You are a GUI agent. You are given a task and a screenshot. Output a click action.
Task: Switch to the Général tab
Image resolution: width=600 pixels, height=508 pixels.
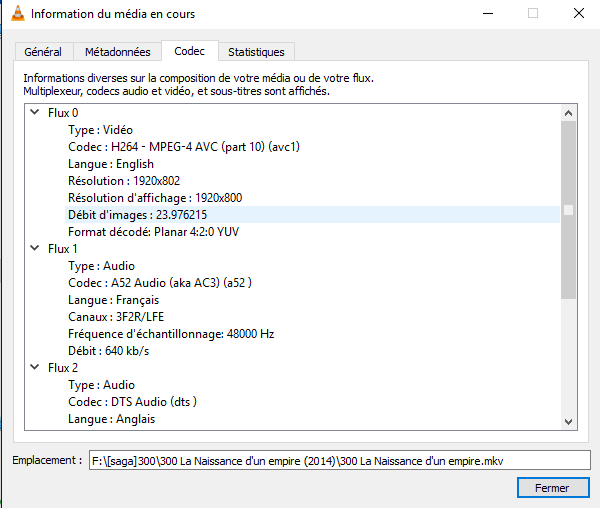point(43,52)
